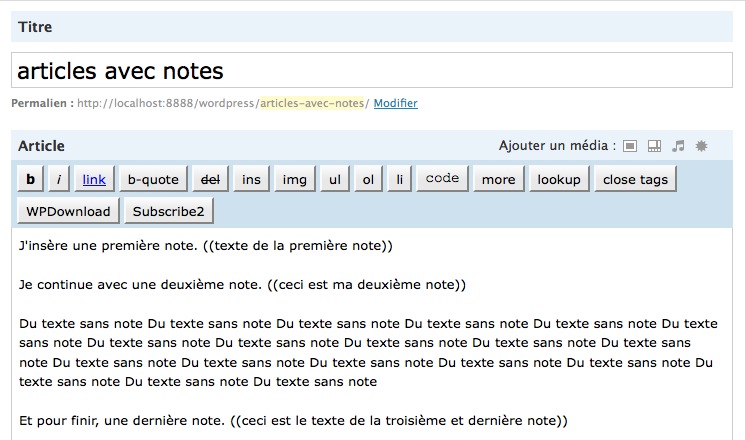
Task: Click the Subscribe2 button
Action: coord(168,211)
